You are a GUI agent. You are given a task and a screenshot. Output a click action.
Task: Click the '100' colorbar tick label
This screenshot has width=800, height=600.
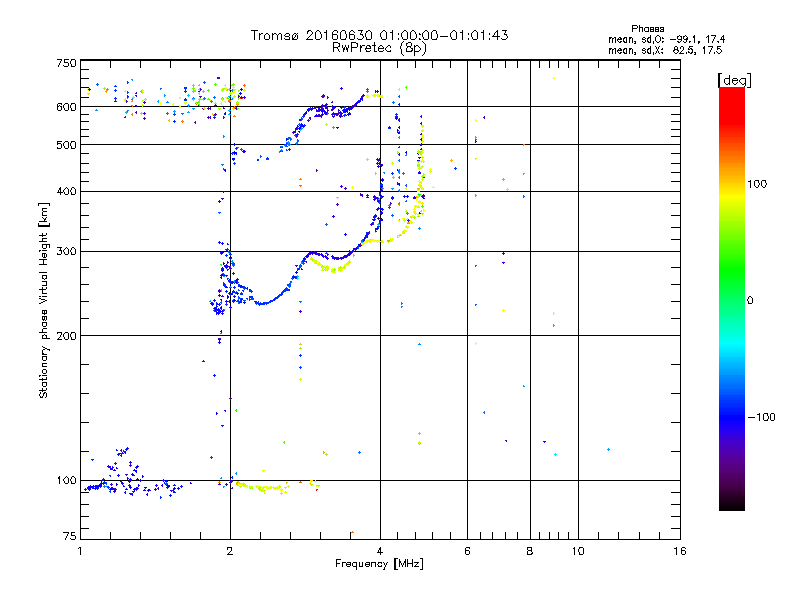coord(757,184)
